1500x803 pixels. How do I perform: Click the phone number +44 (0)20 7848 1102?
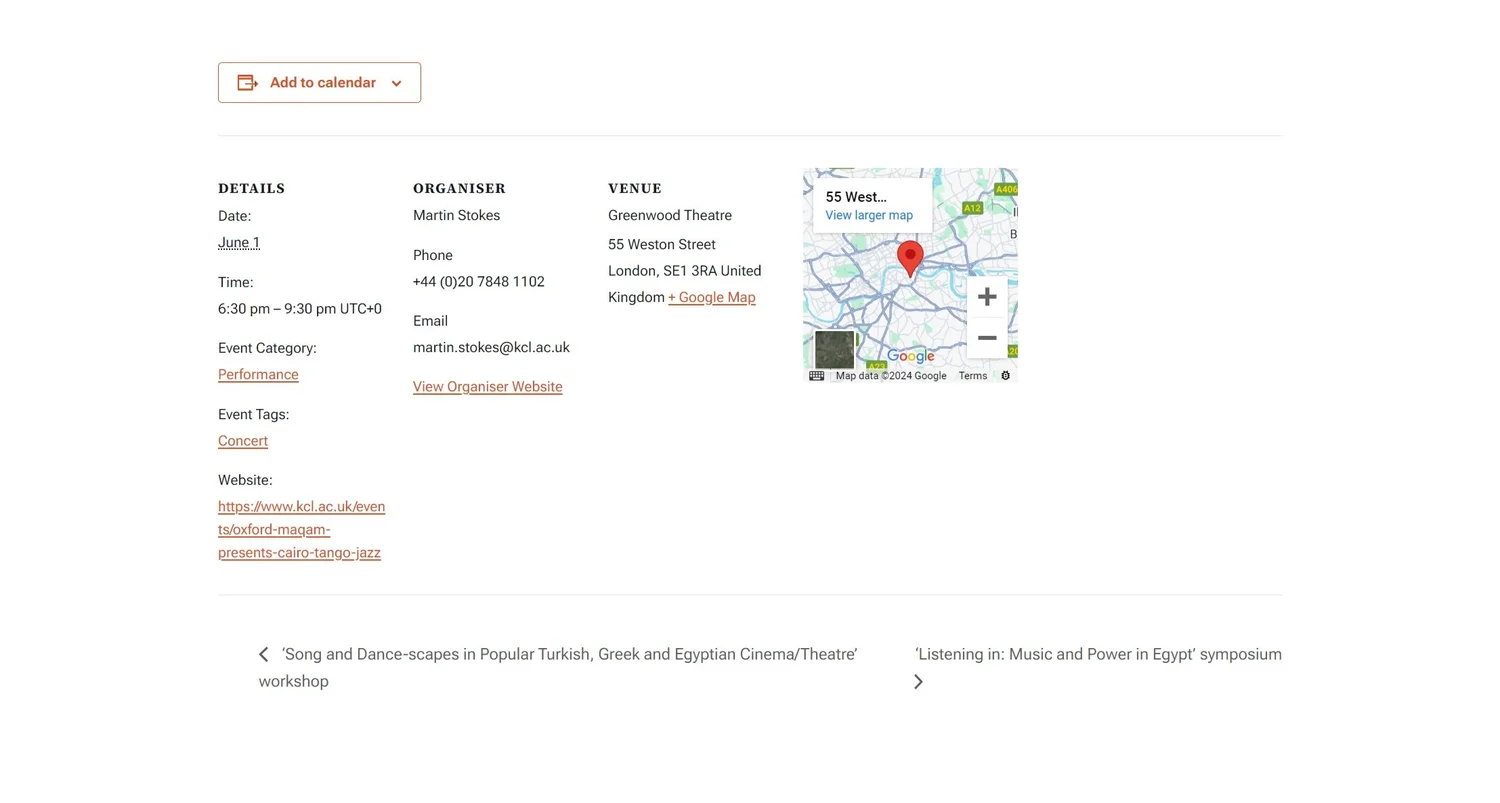479,282
